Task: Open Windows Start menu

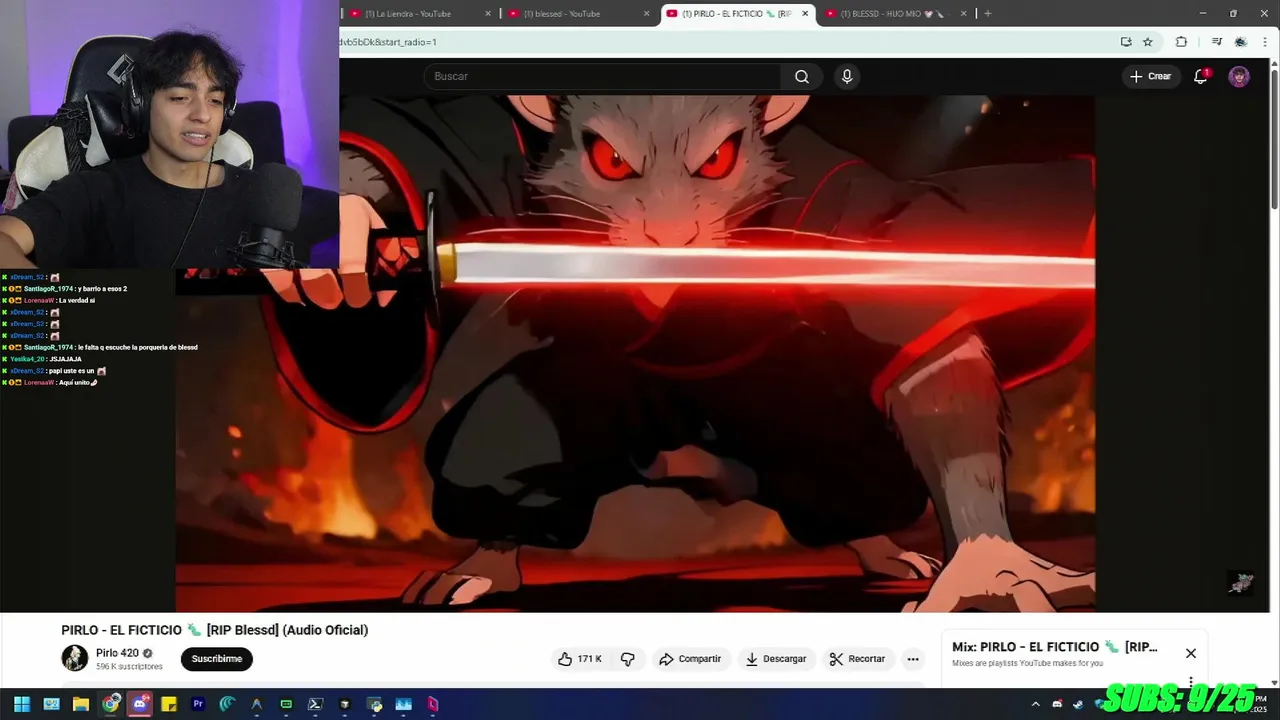Action: (x=21, y=704)
